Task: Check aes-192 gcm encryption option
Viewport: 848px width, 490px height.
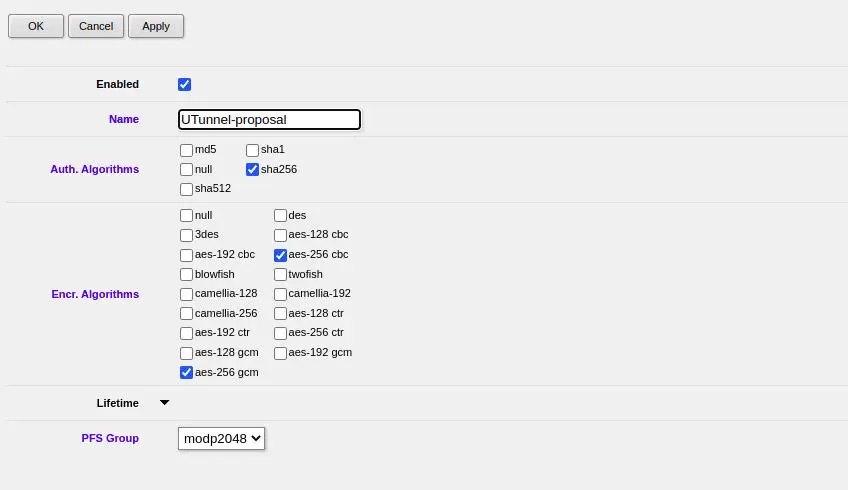Action: (280, 353)
